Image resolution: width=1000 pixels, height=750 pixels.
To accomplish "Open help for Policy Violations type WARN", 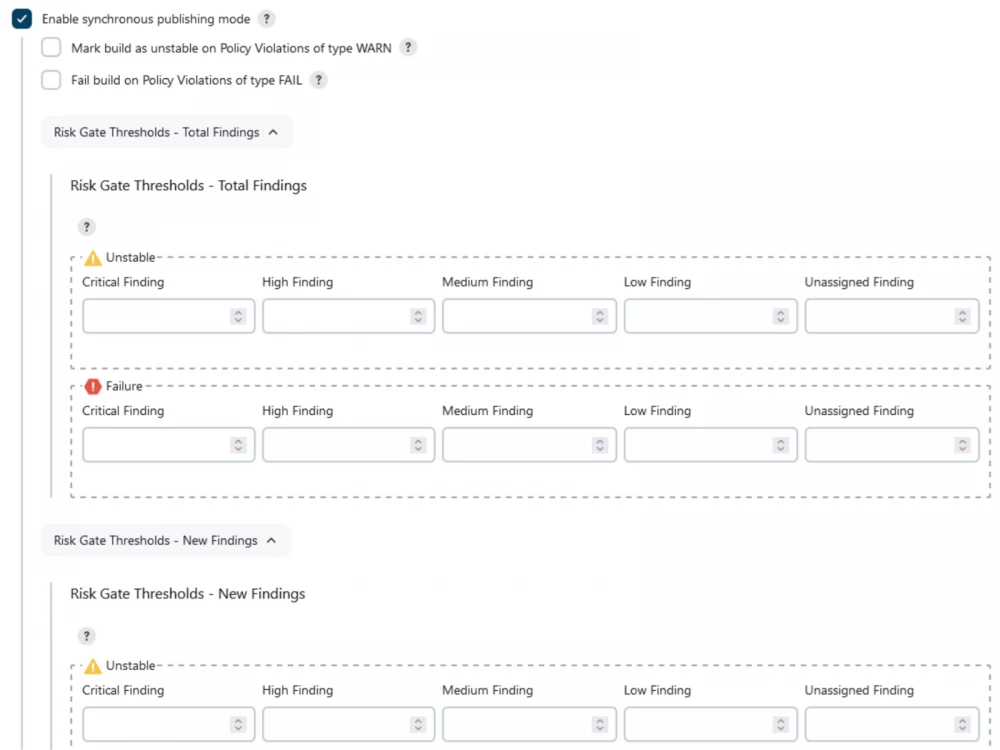I will click(x=408, y=48).
